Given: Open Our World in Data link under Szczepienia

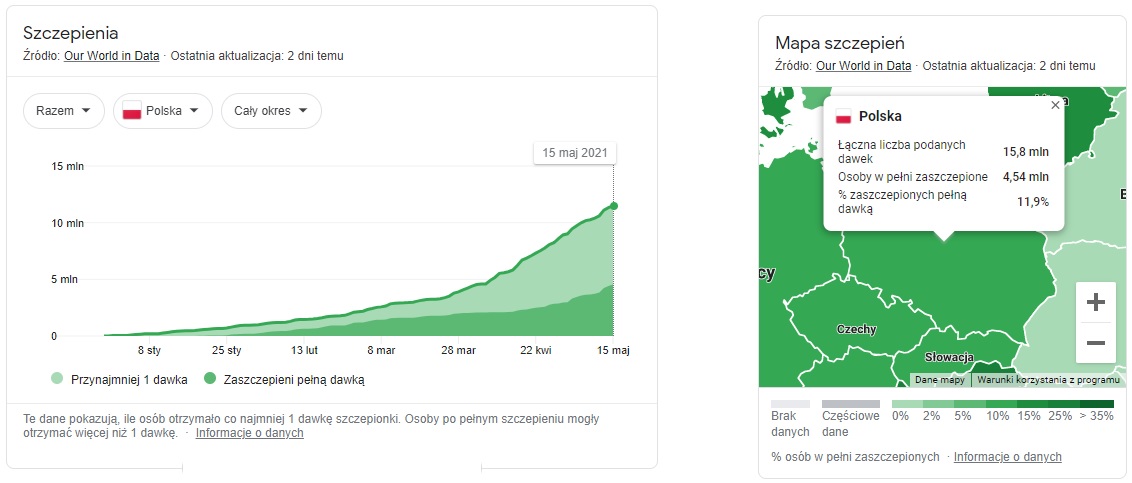Looking at the screenshot, I should pos(111,56).
